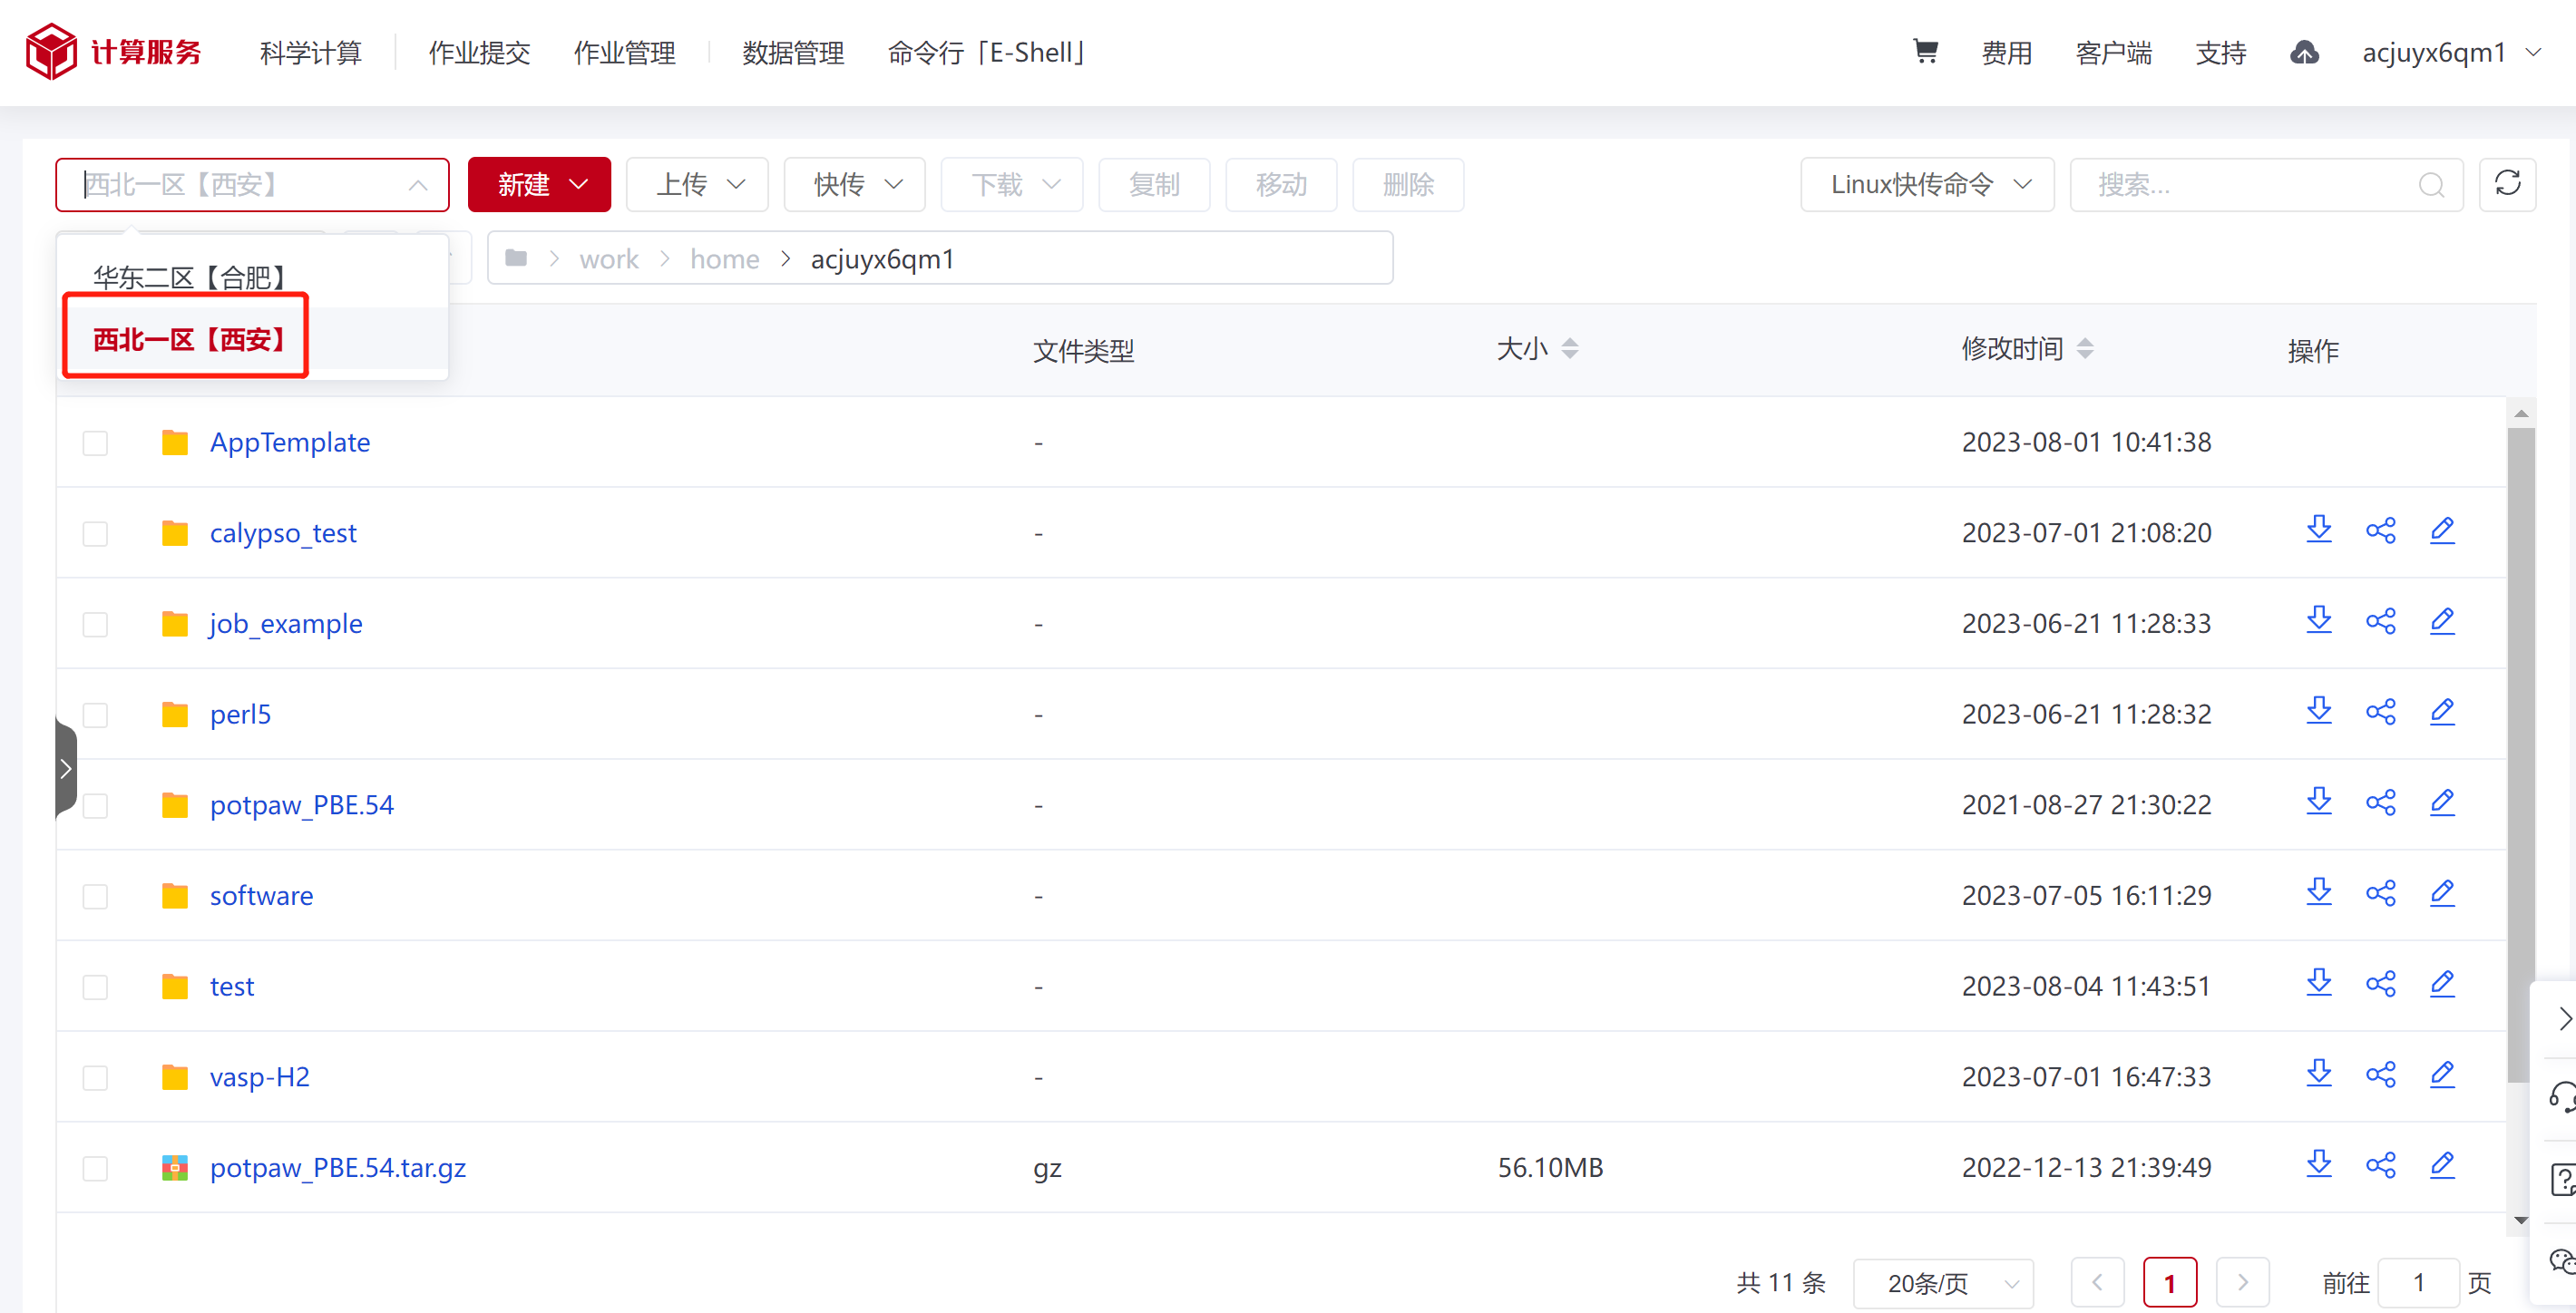Click the 计算服务 logo
Viewport: 2576px width, 1313px height.
coord(113,52)
